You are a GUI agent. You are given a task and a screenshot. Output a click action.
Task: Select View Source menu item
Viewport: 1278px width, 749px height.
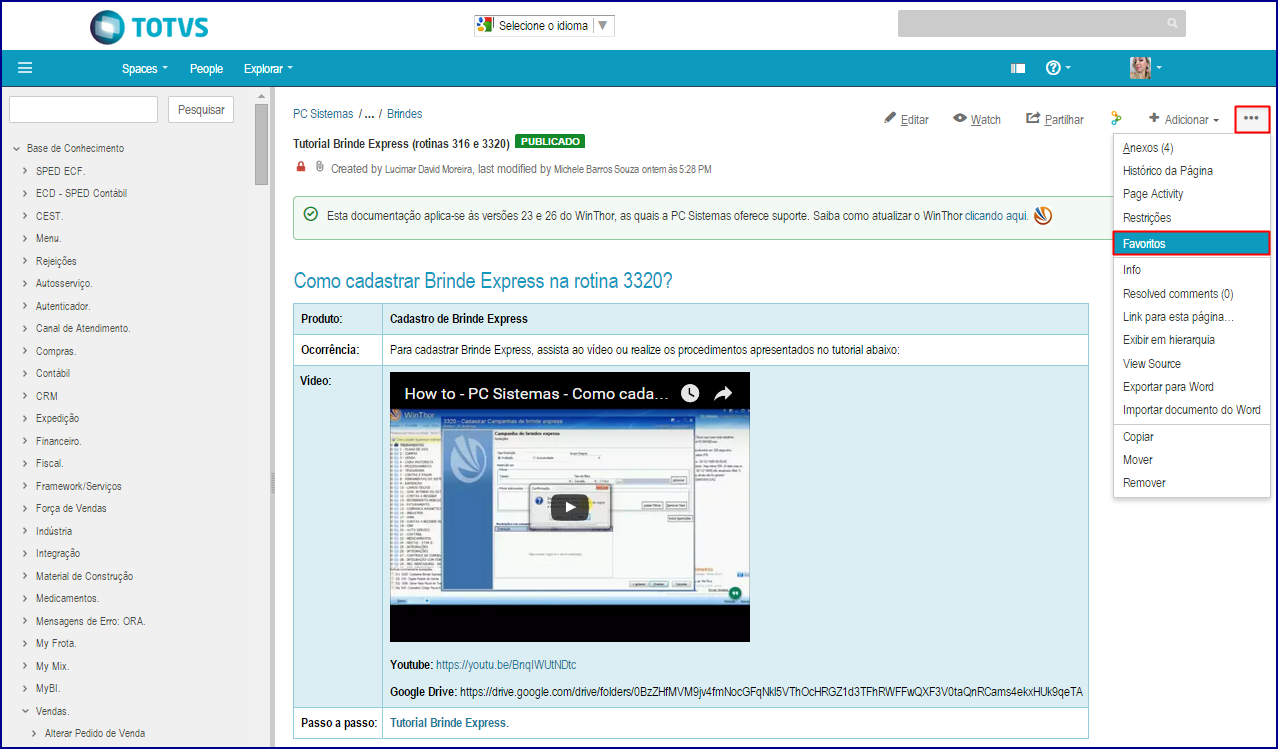1191,364
